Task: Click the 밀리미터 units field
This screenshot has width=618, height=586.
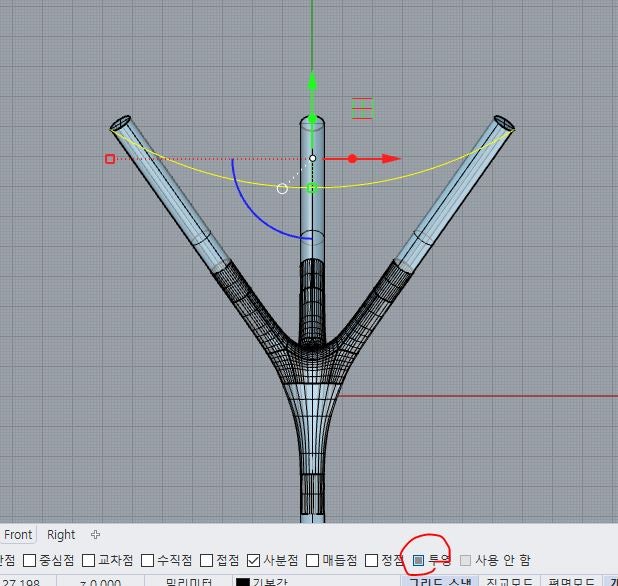Action: [181, 582]
